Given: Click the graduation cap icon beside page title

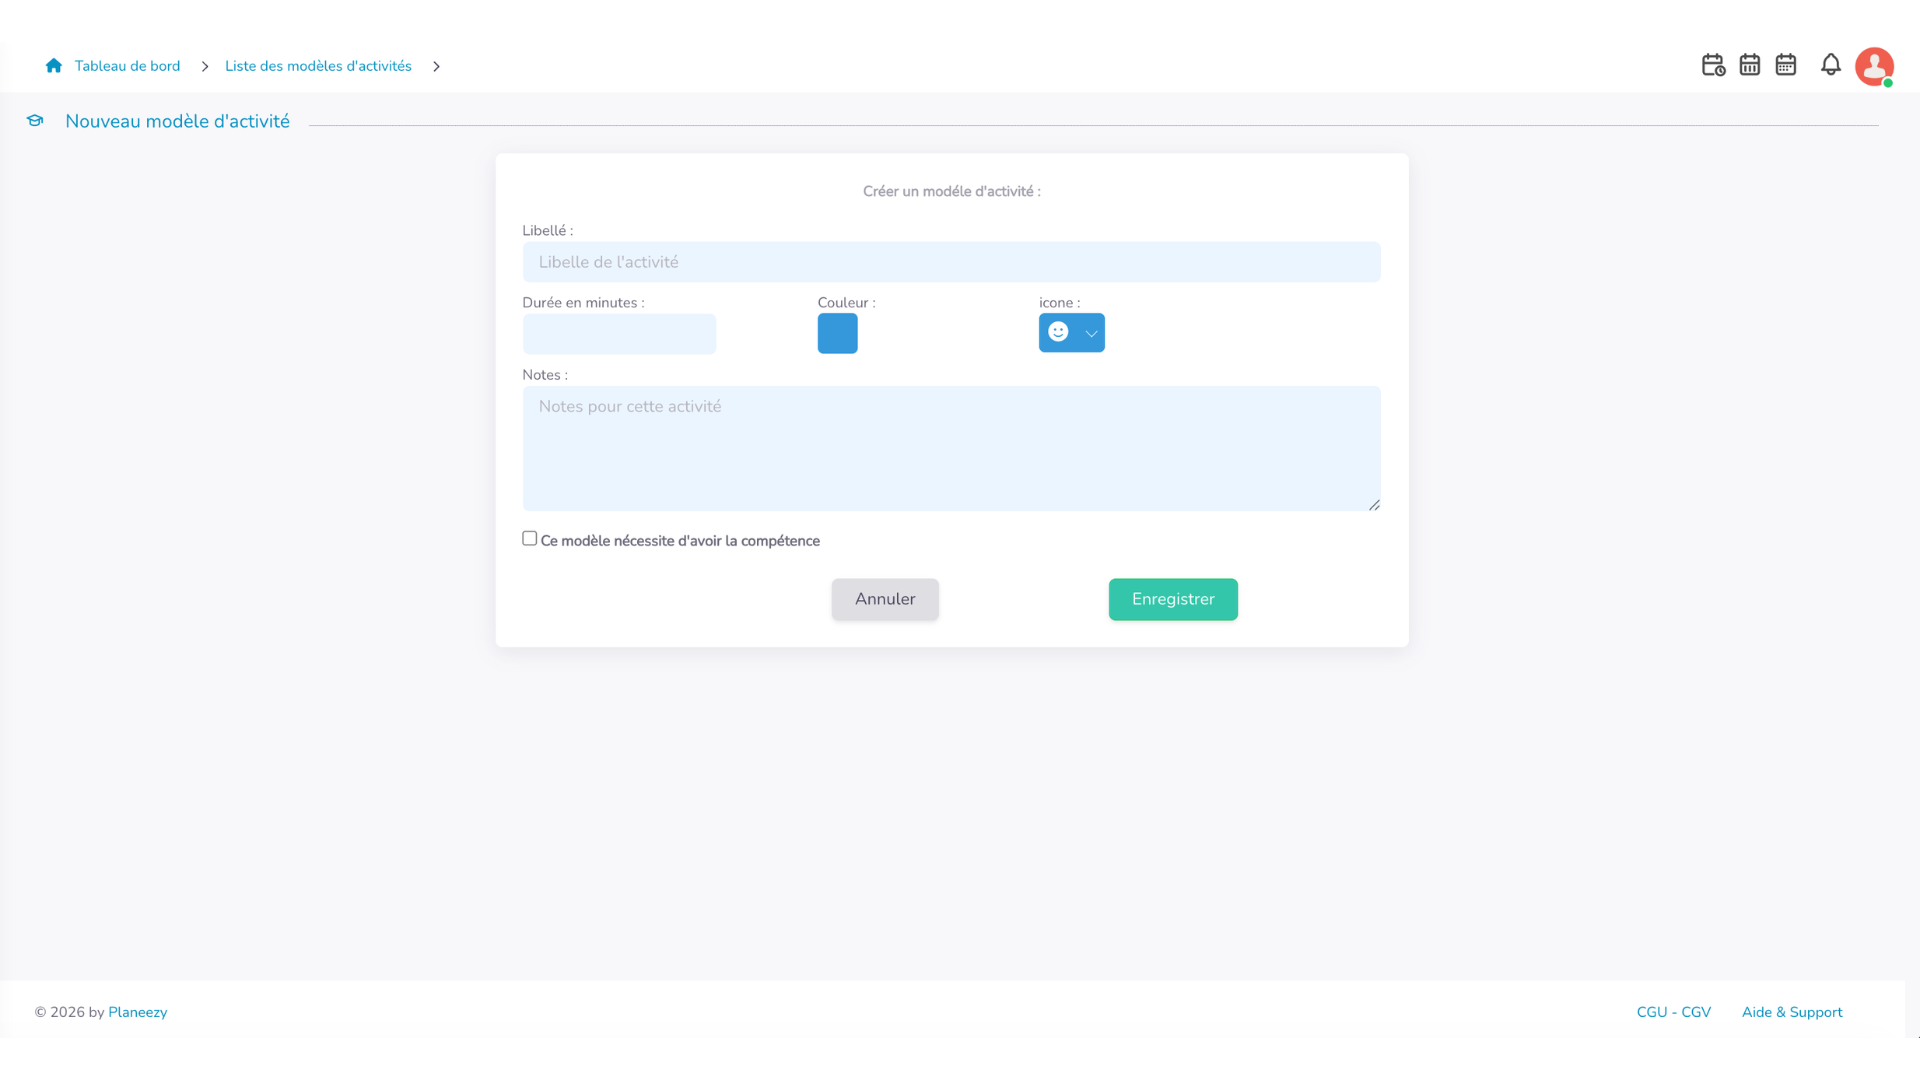Looking at the screenshot, I should (x=35, y=121).
